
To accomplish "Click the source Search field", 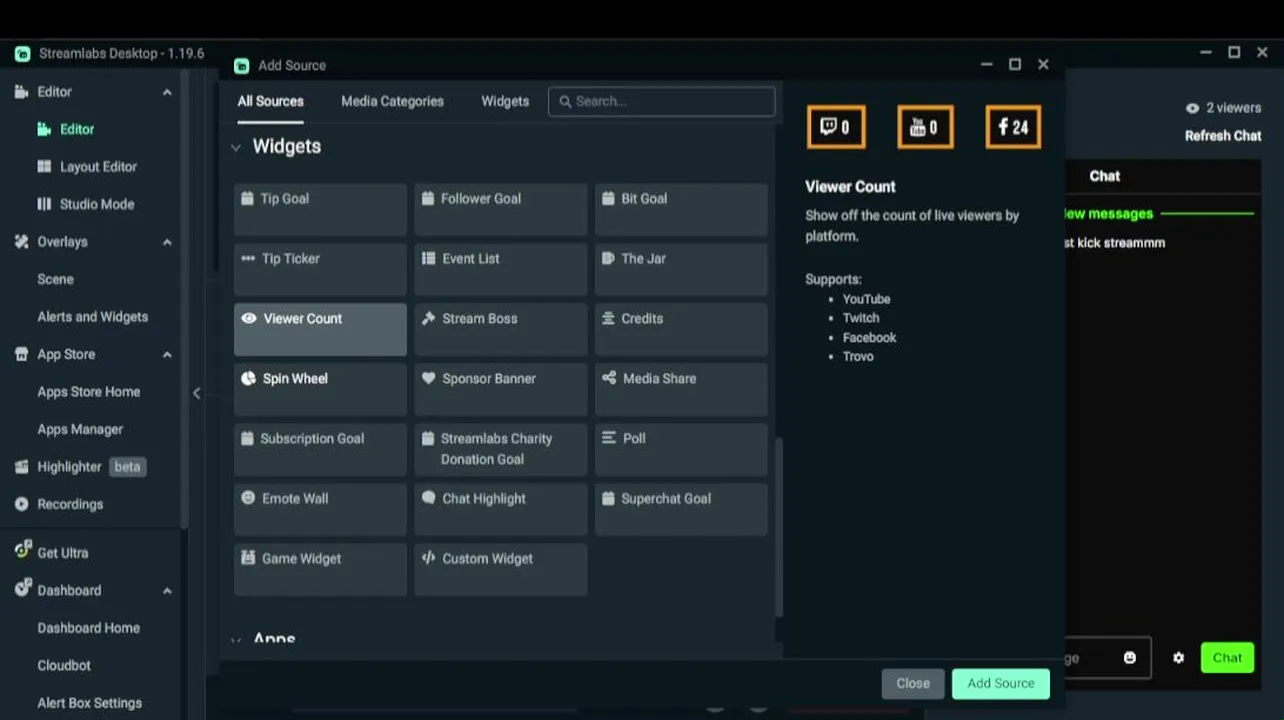I will [661, 101].
